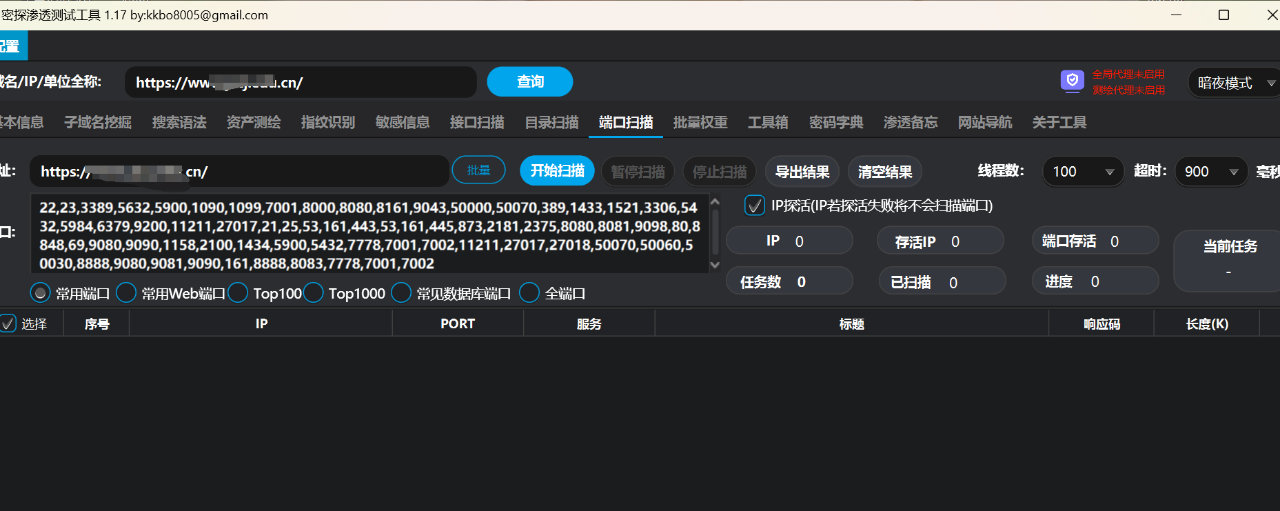This screenshot has height=511, width=1280.
Task: Click the 长度(K) column header
Action: [1207, 324]
